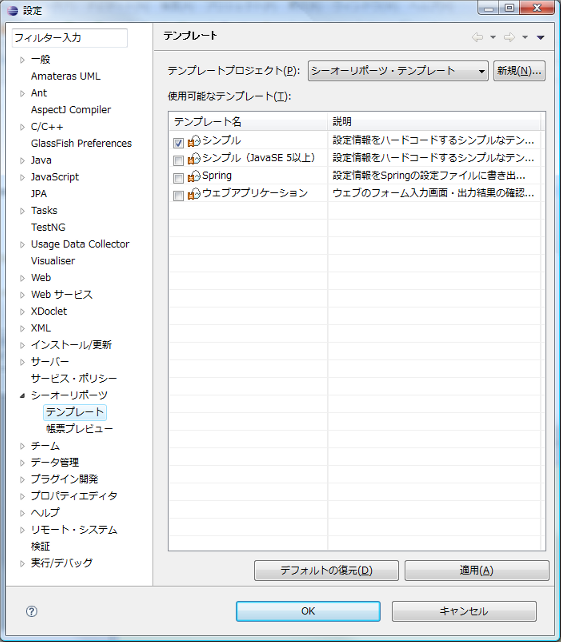Enable the Spring template checkbox

pyautogui.click(x=178, y=178)
